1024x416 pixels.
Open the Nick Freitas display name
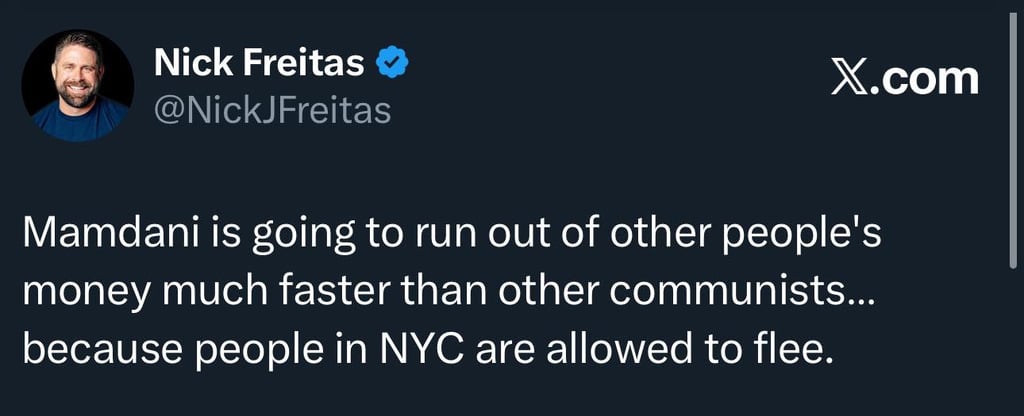(x=259, y=64)
